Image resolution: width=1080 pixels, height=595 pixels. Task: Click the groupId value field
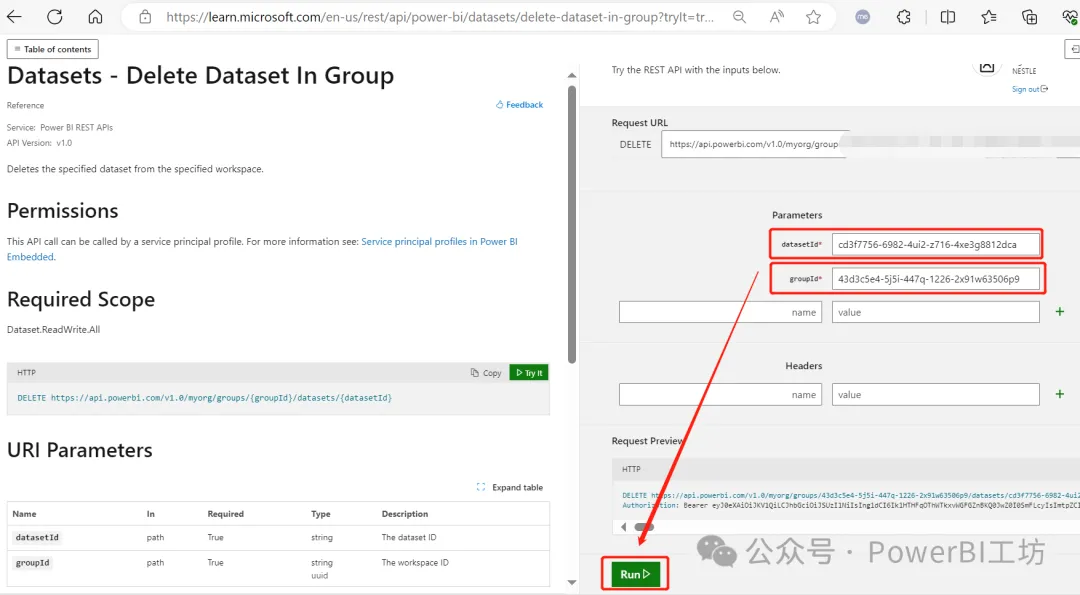point(935,279)
